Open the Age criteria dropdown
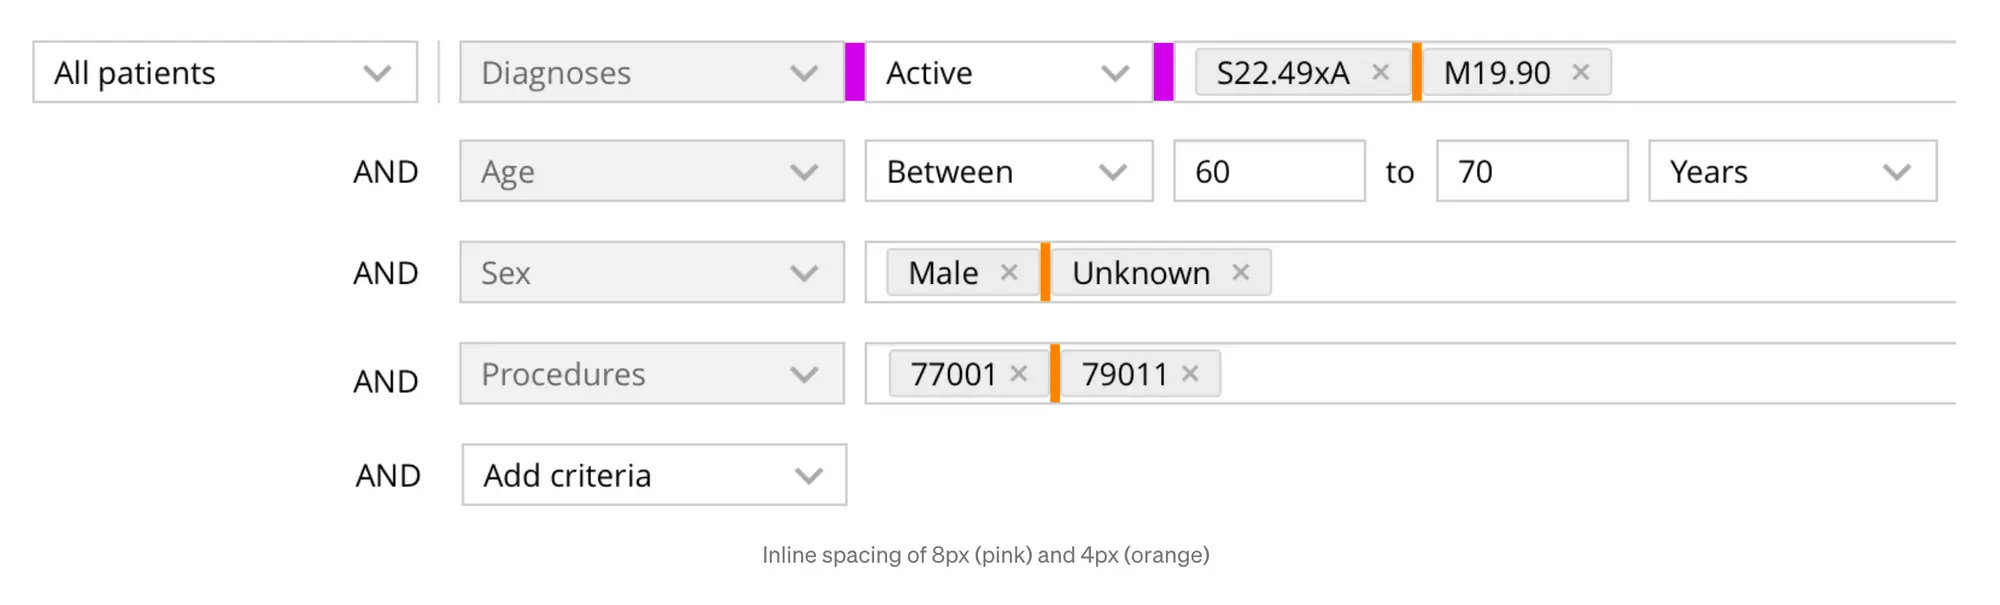Screen dimensions: 2000x605 [651, 172]
